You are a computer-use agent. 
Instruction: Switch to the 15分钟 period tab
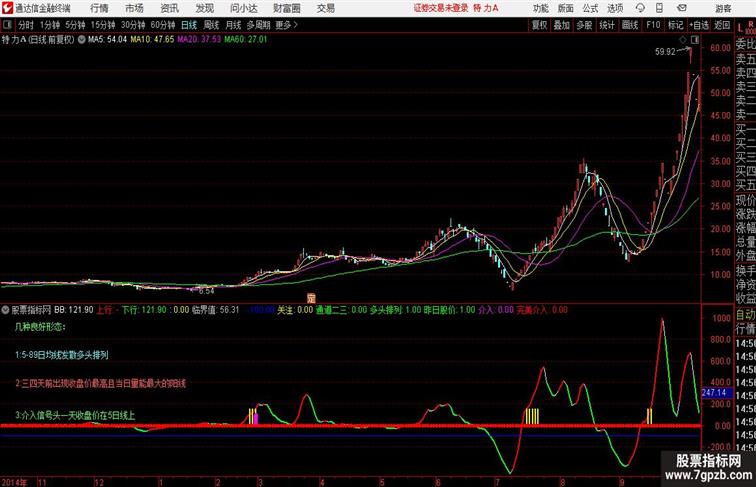point(103,25)
